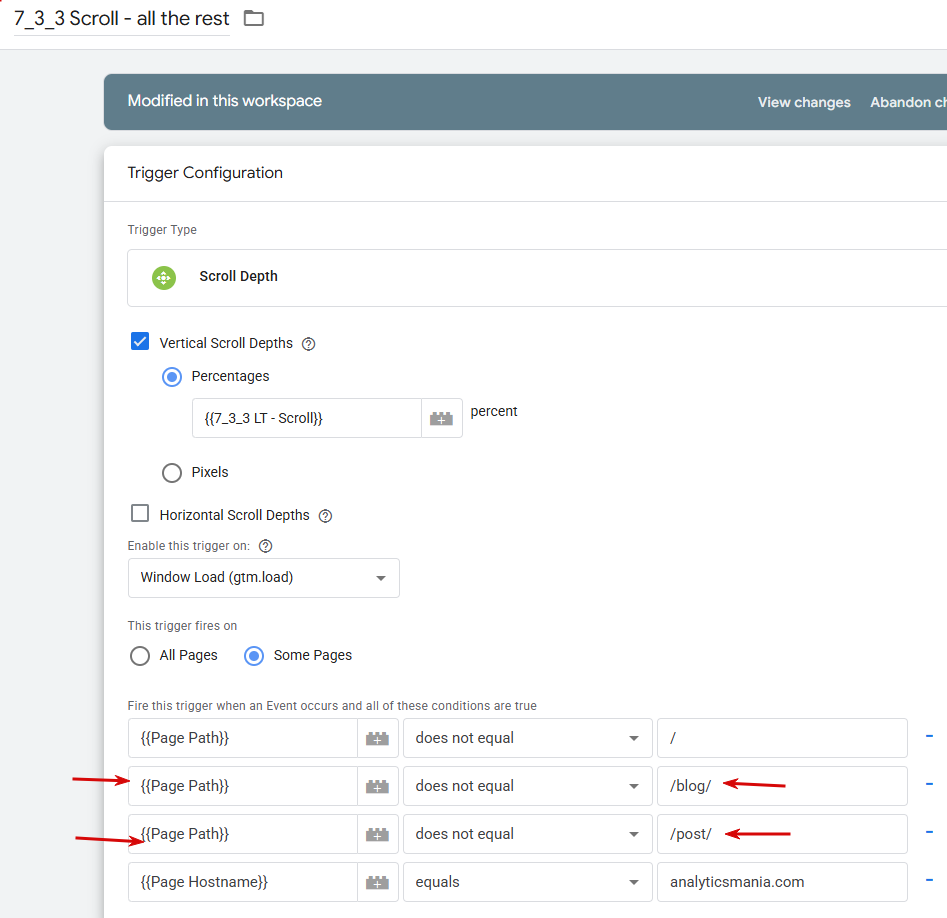Viewport: 947px width, 918px height.
Task: Select the Pixels radio option
Action: [x=172, y=472]
